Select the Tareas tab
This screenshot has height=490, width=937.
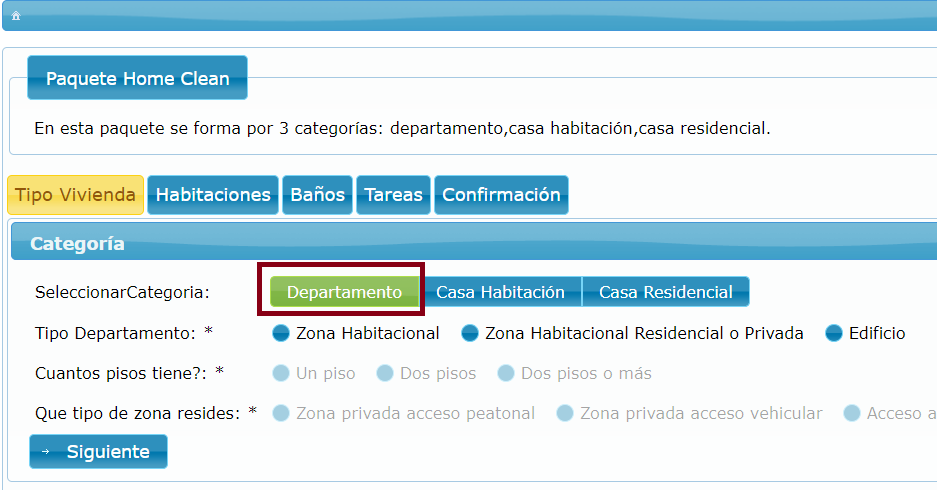(x=393, y=195)
